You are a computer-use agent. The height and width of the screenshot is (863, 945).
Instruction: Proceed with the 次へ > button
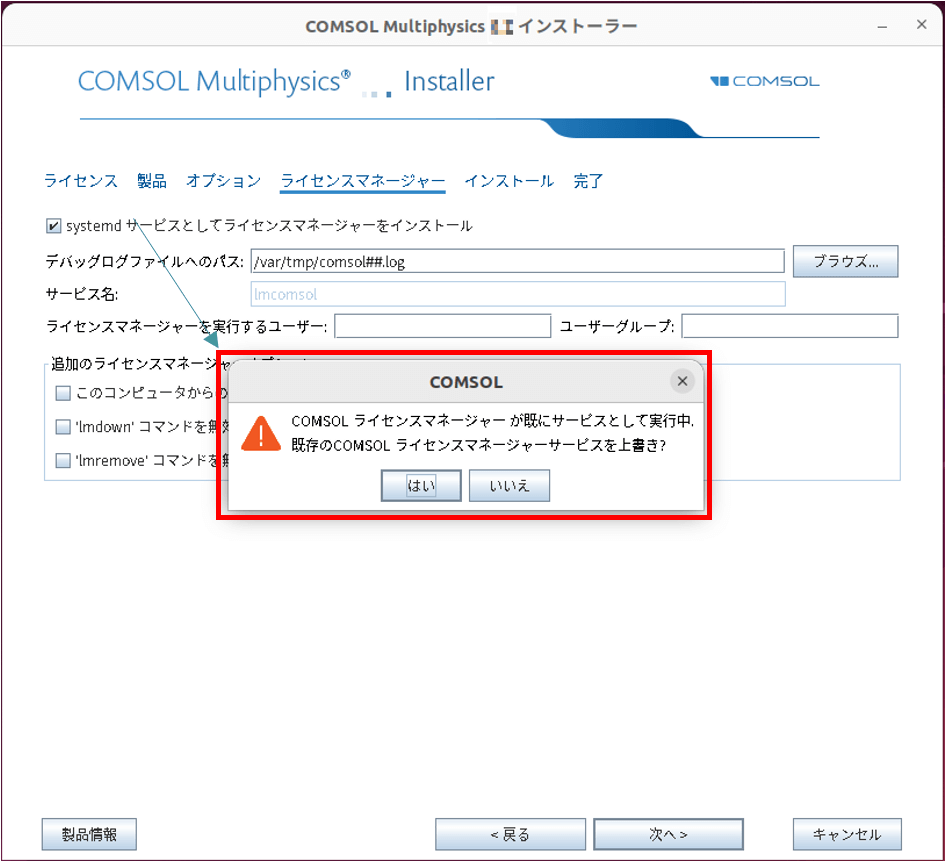tap(668, 834)
